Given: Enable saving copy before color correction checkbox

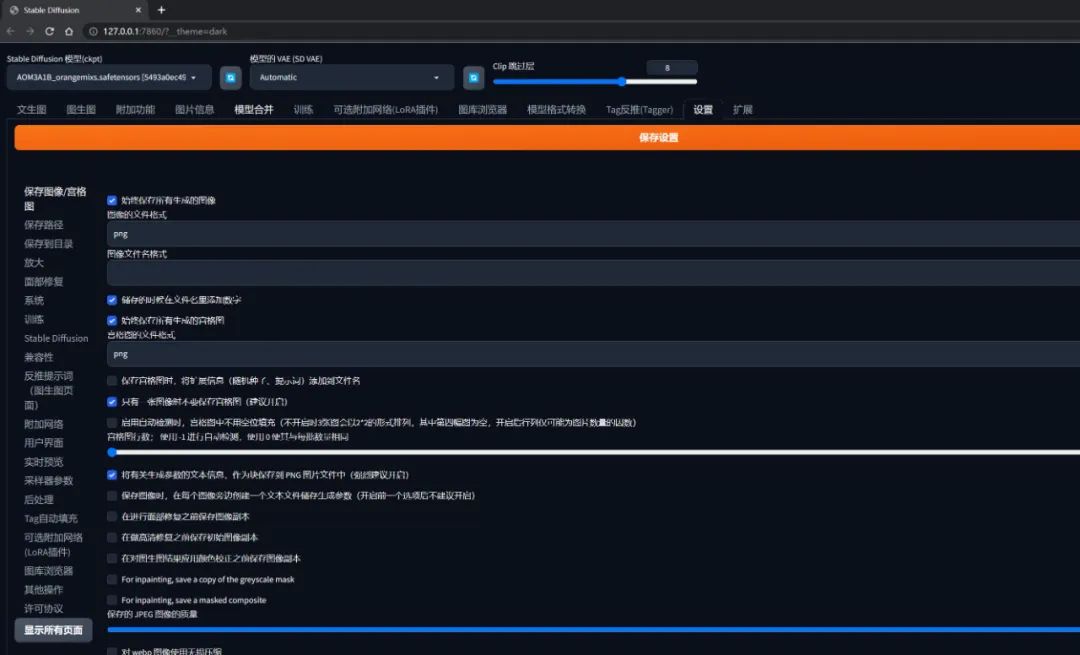Looking at the screenshot, I should pos(112,559).
